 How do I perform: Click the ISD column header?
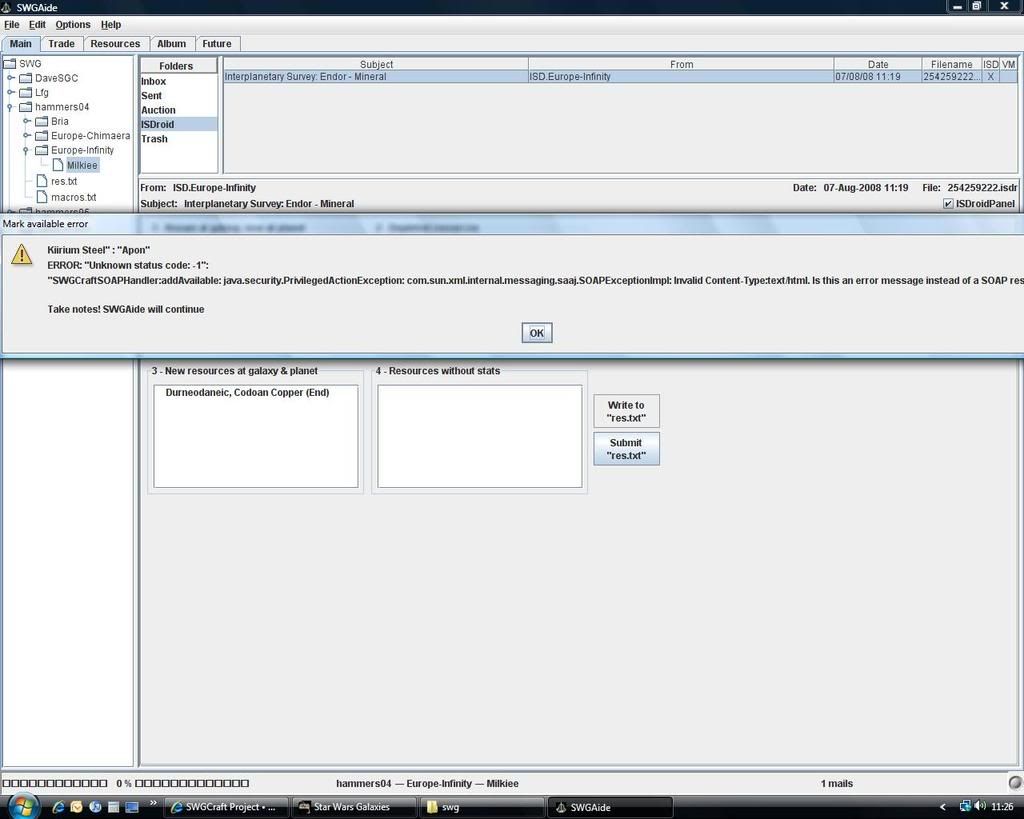(991, 64)
